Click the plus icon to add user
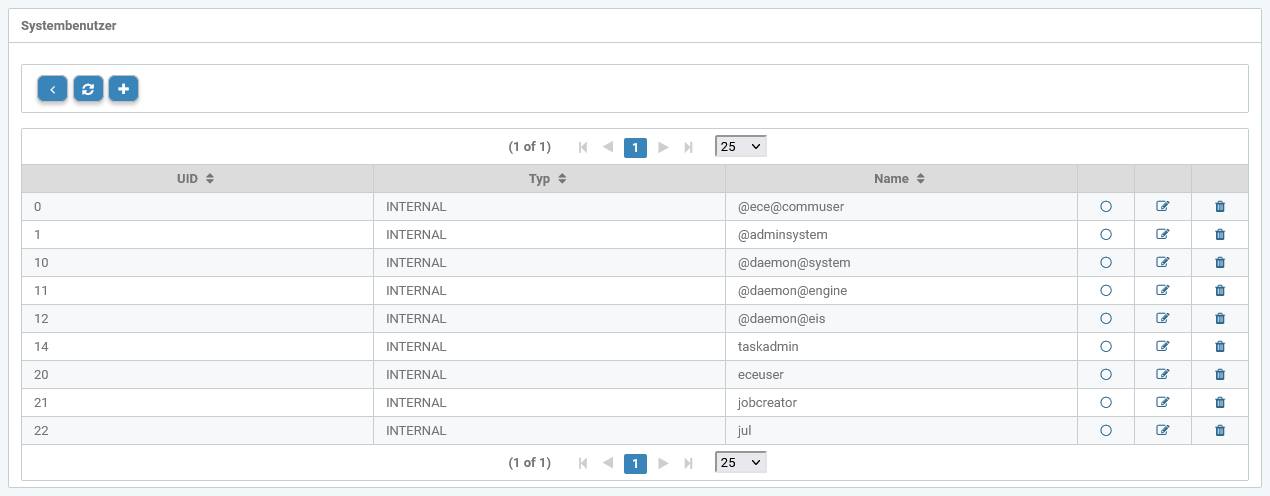Screen dimensions: 1270x496 pos(123,89)
